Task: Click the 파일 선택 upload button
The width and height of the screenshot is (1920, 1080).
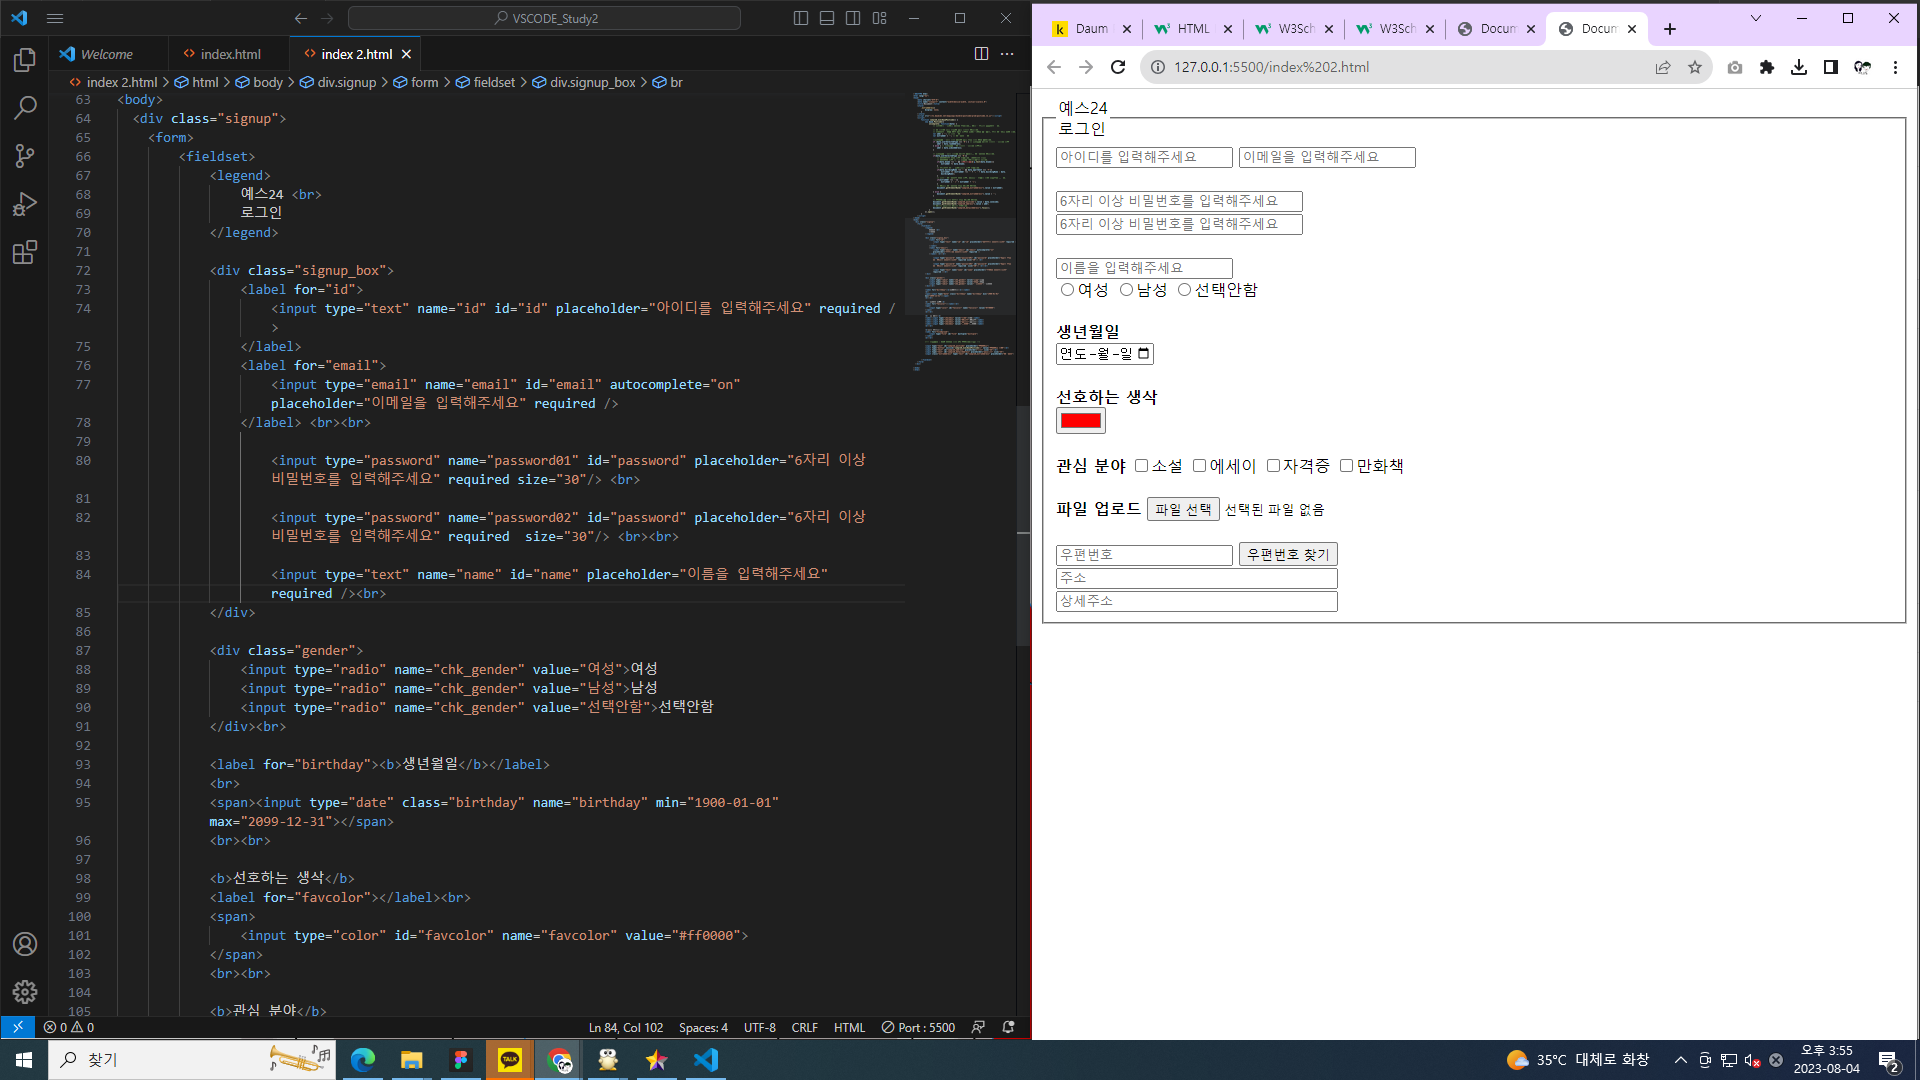Action: point(1182,510)
